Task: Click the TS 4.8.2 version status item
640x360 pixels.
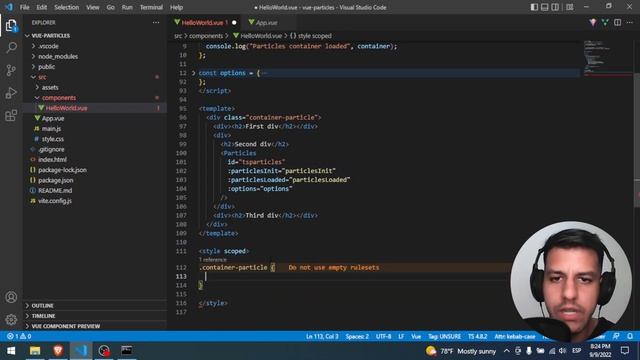Action: [478, 336]
